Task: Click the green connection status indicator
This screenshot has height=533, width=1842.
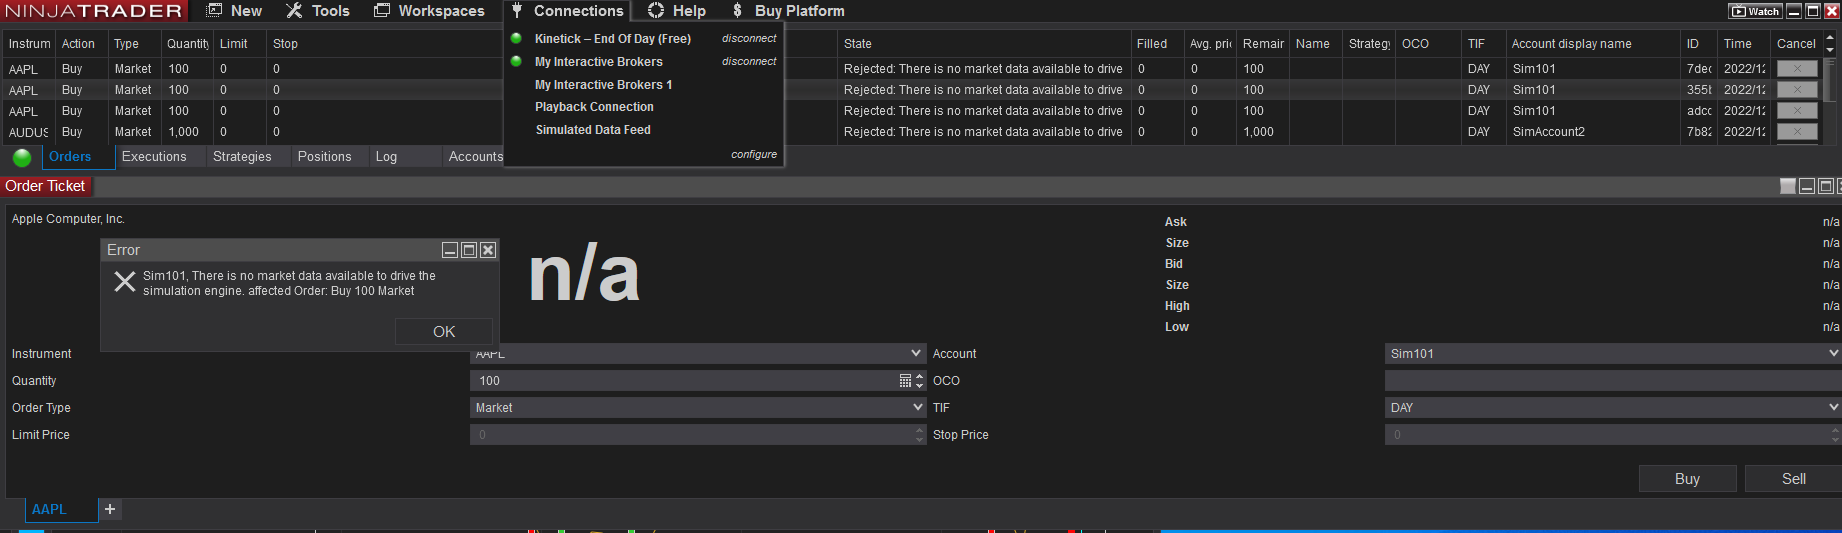Action: pyautogui.click(x=22, y=157)
